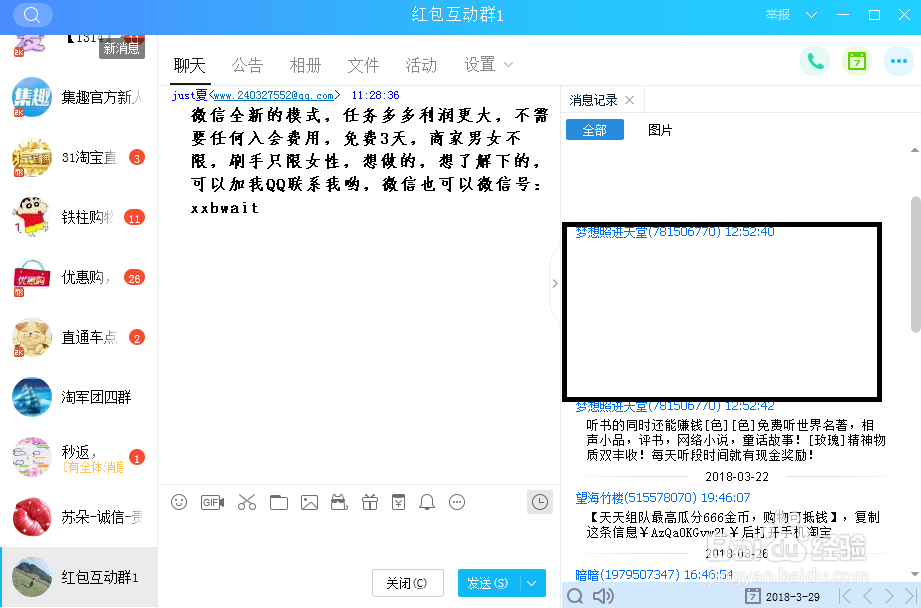Viewport: 921px width, 608px height.
Task: Go to next page of message history
Action: (889, 596)
